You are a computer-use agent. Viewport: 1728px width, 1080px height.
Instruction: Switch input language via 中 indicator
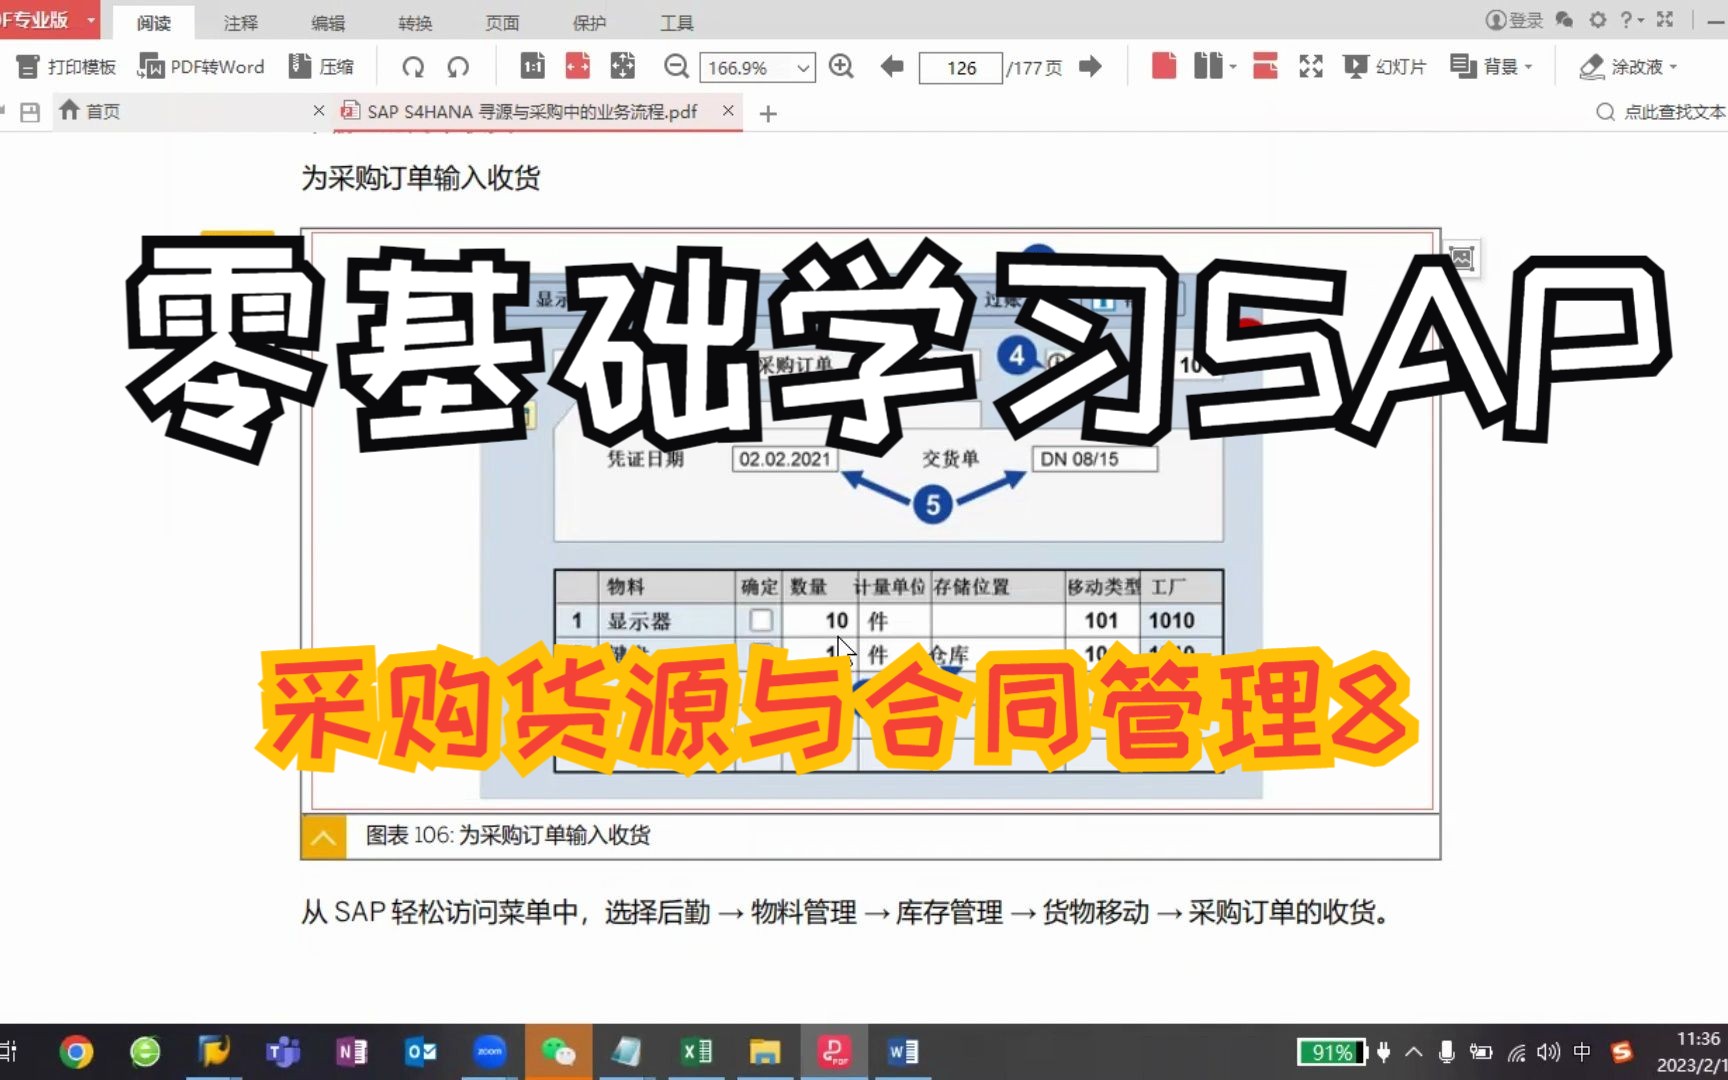click(1582, 1051)
